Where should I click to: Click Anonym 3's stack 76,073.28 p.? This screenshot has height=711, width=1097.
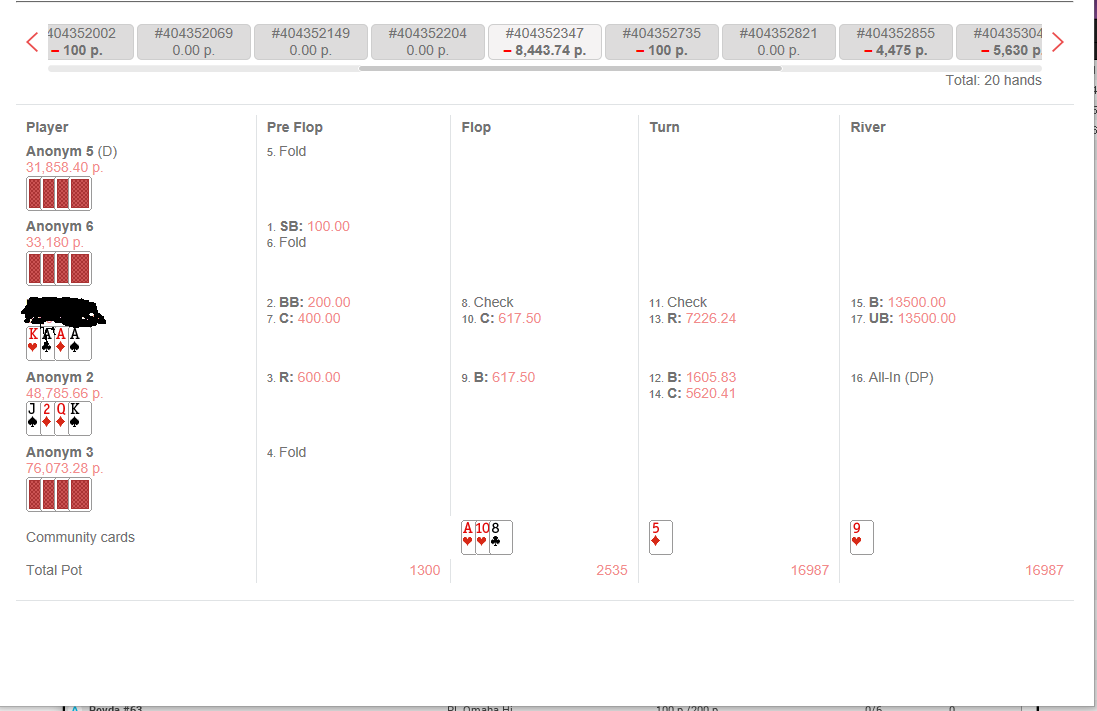pyautogui.click(x=64, y=468)
